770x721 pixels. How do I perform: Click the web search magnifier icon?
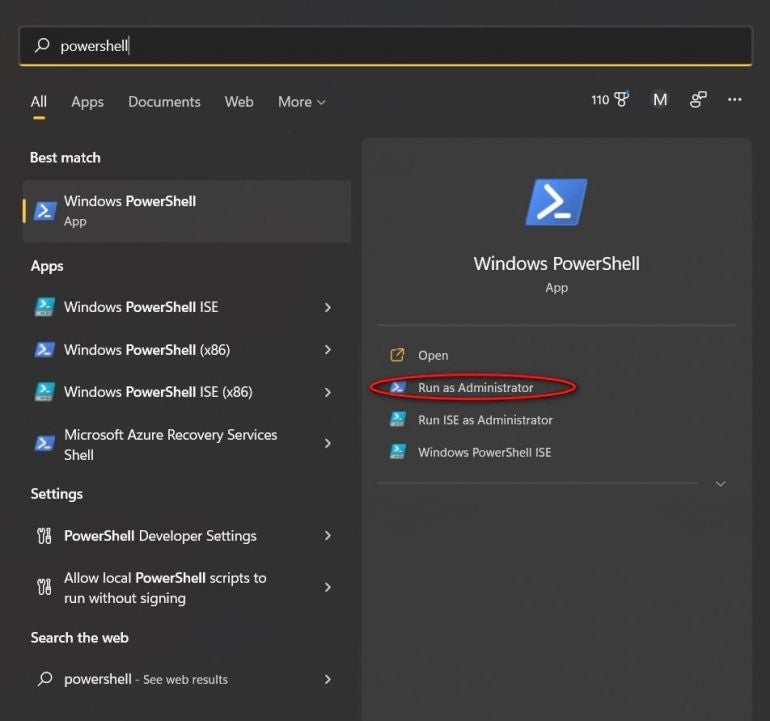[x=45, y=679]
